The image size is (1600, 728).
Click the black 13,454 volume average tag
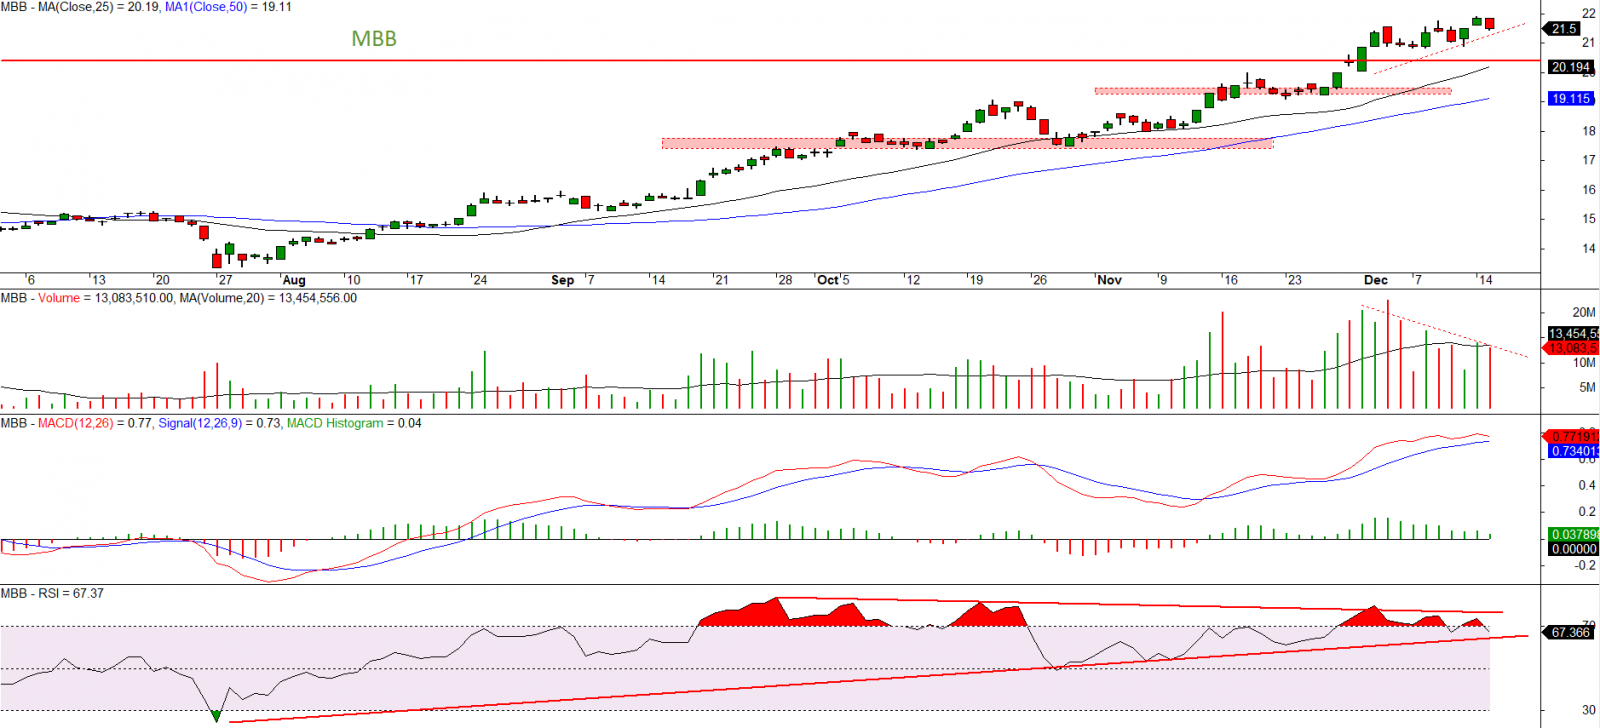[x=1572, y=334]
